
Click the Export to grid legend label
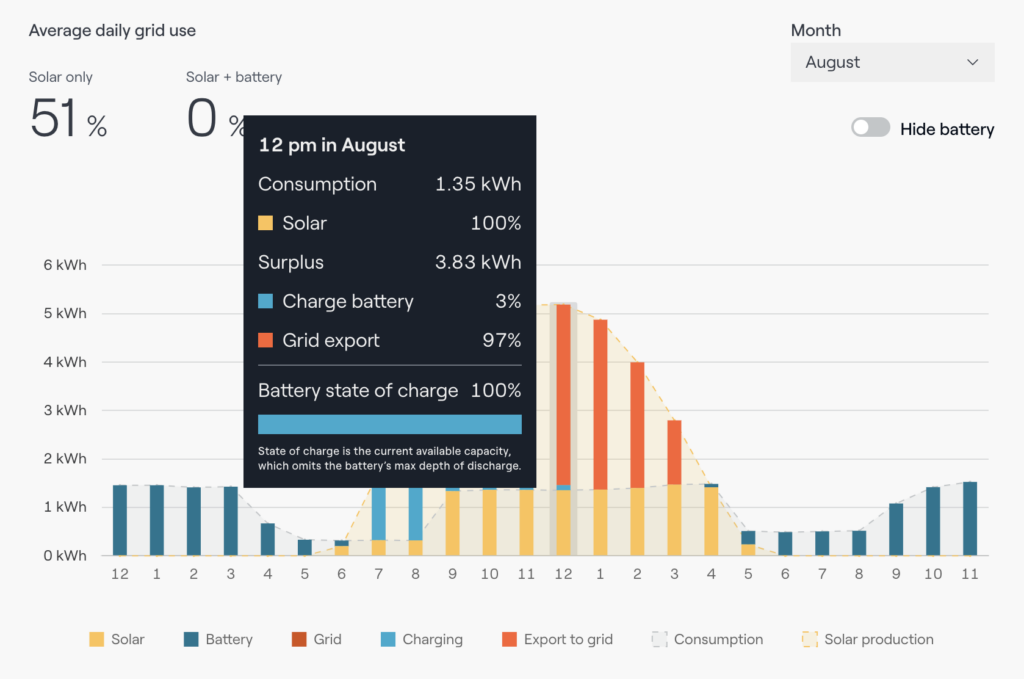point(568,639)
